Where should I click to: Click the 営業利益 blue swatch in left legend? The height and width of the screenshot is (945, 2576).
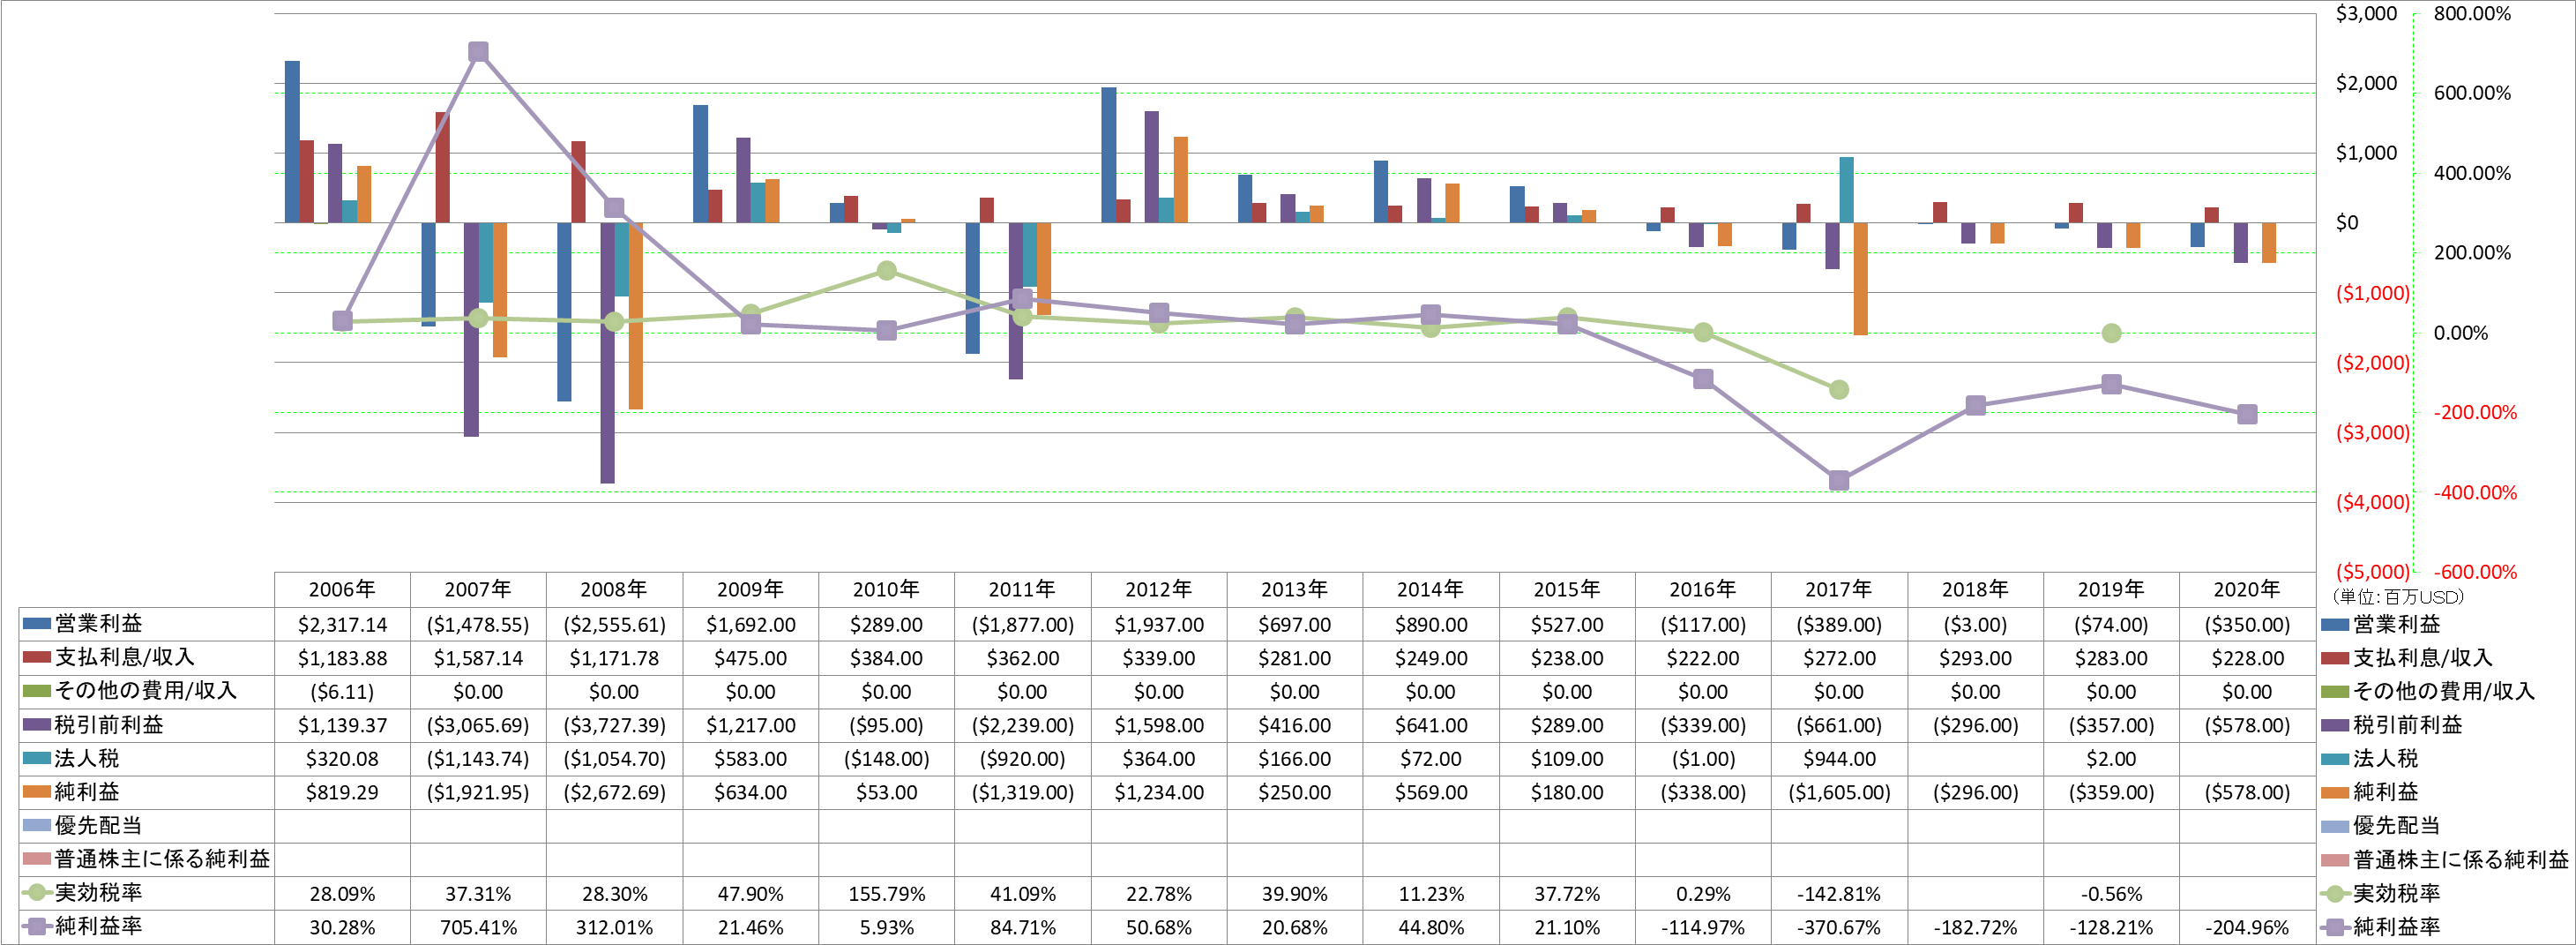pyautogui.click(x=37, y=624)
